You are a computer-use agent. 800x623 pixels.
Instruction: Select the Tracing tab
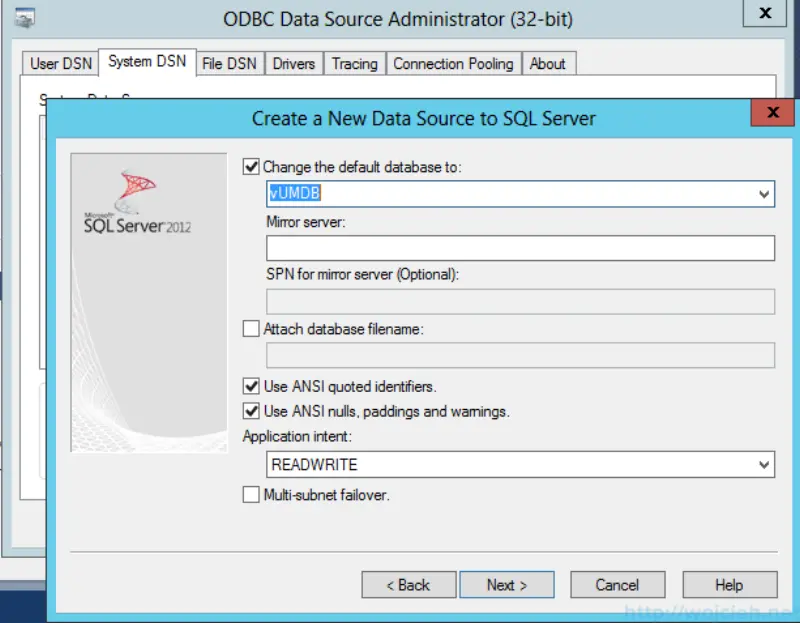click(355, 62)
